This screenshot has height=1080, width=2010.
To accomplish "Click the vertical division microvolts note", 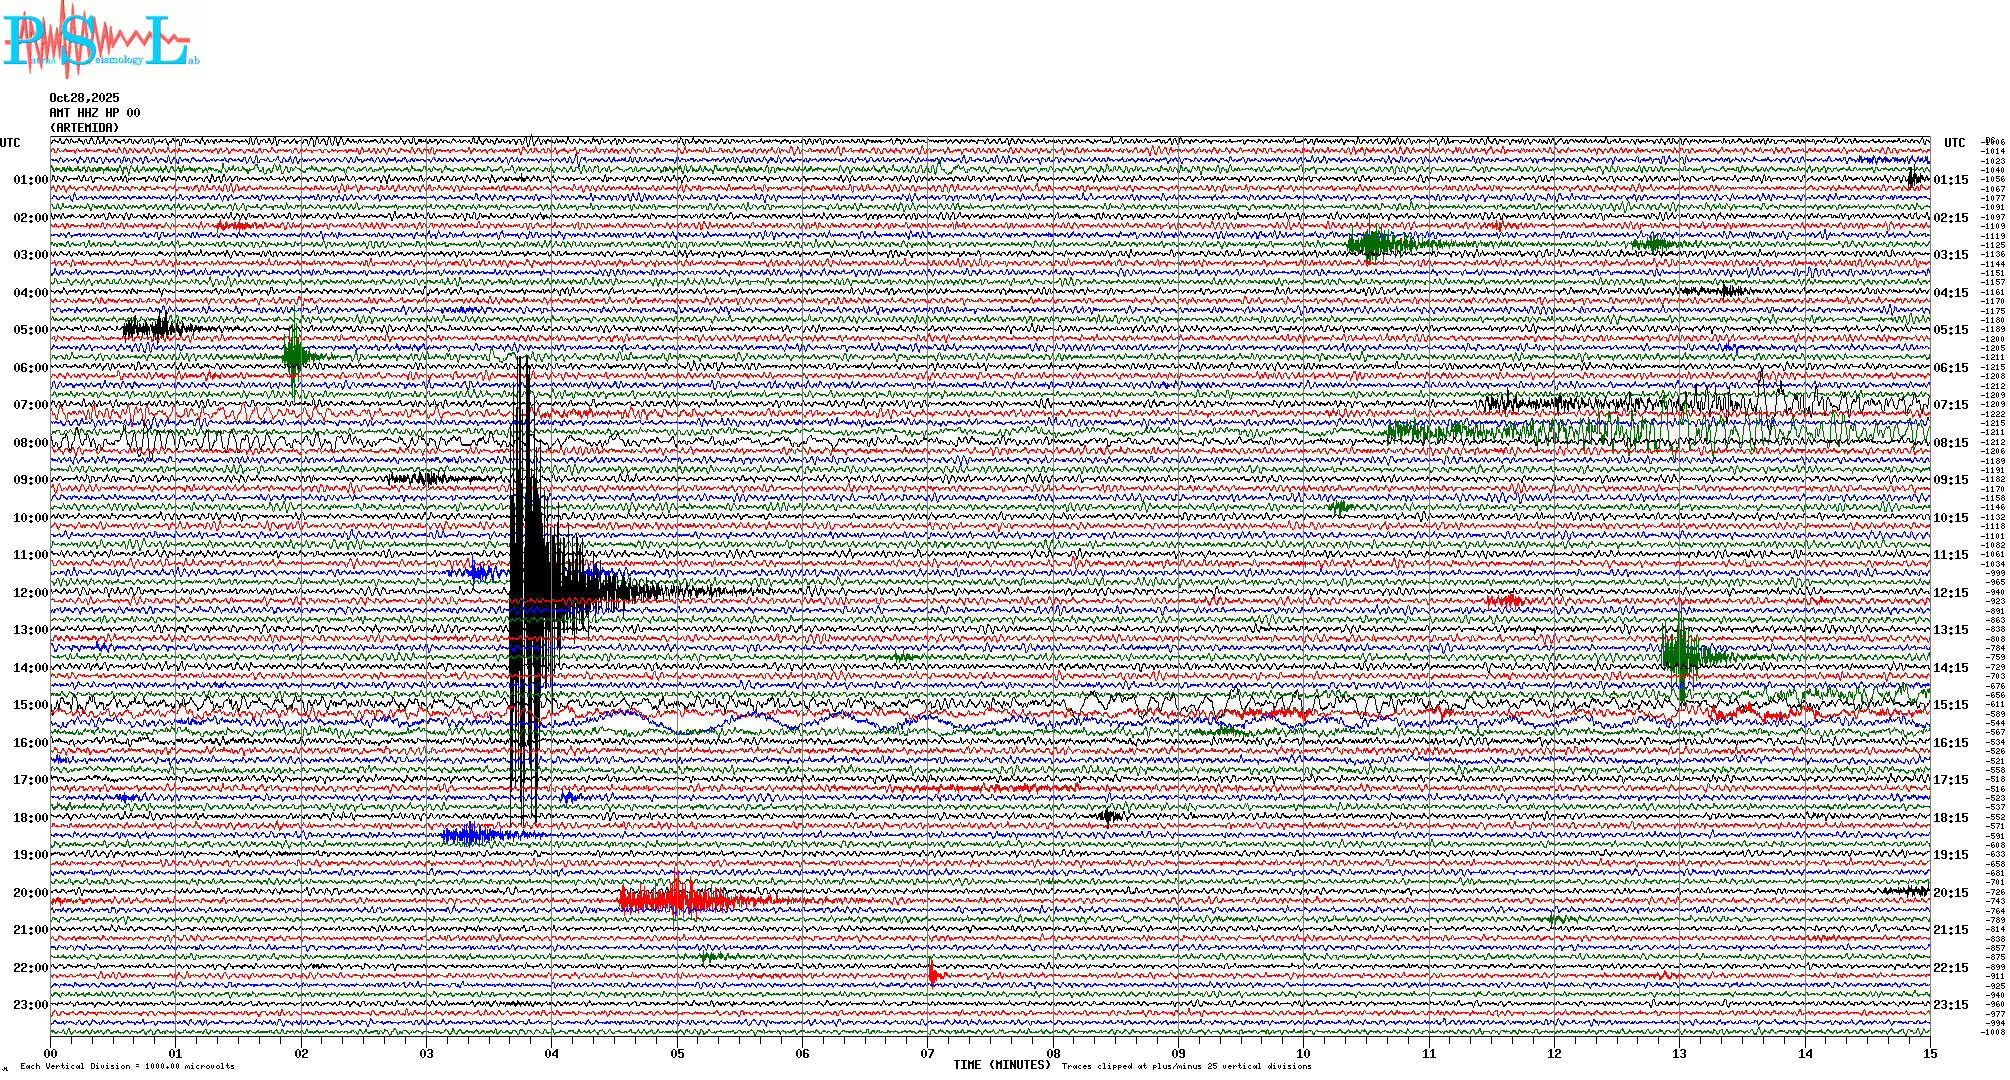I will coord(127,1066).
